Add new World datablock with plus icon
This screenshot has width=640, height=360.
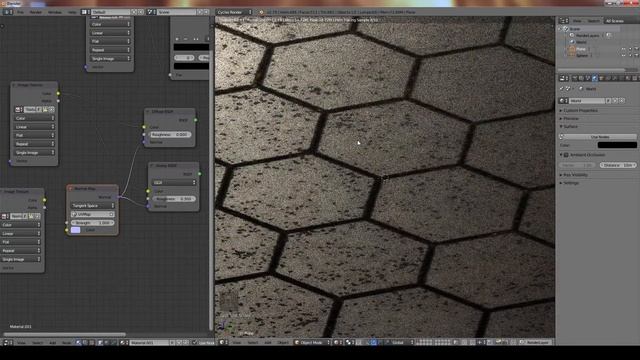616,100
